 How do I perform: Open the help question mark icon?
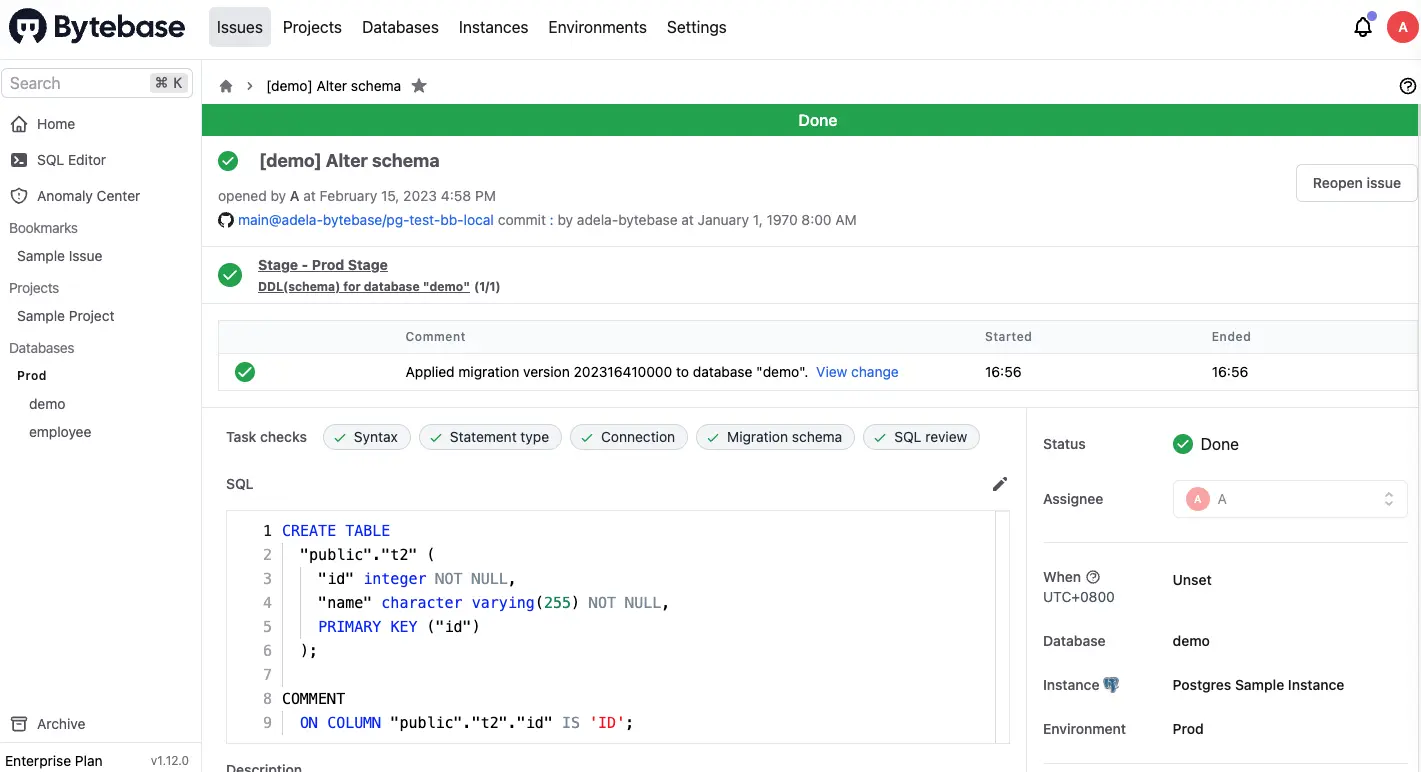1408,86
